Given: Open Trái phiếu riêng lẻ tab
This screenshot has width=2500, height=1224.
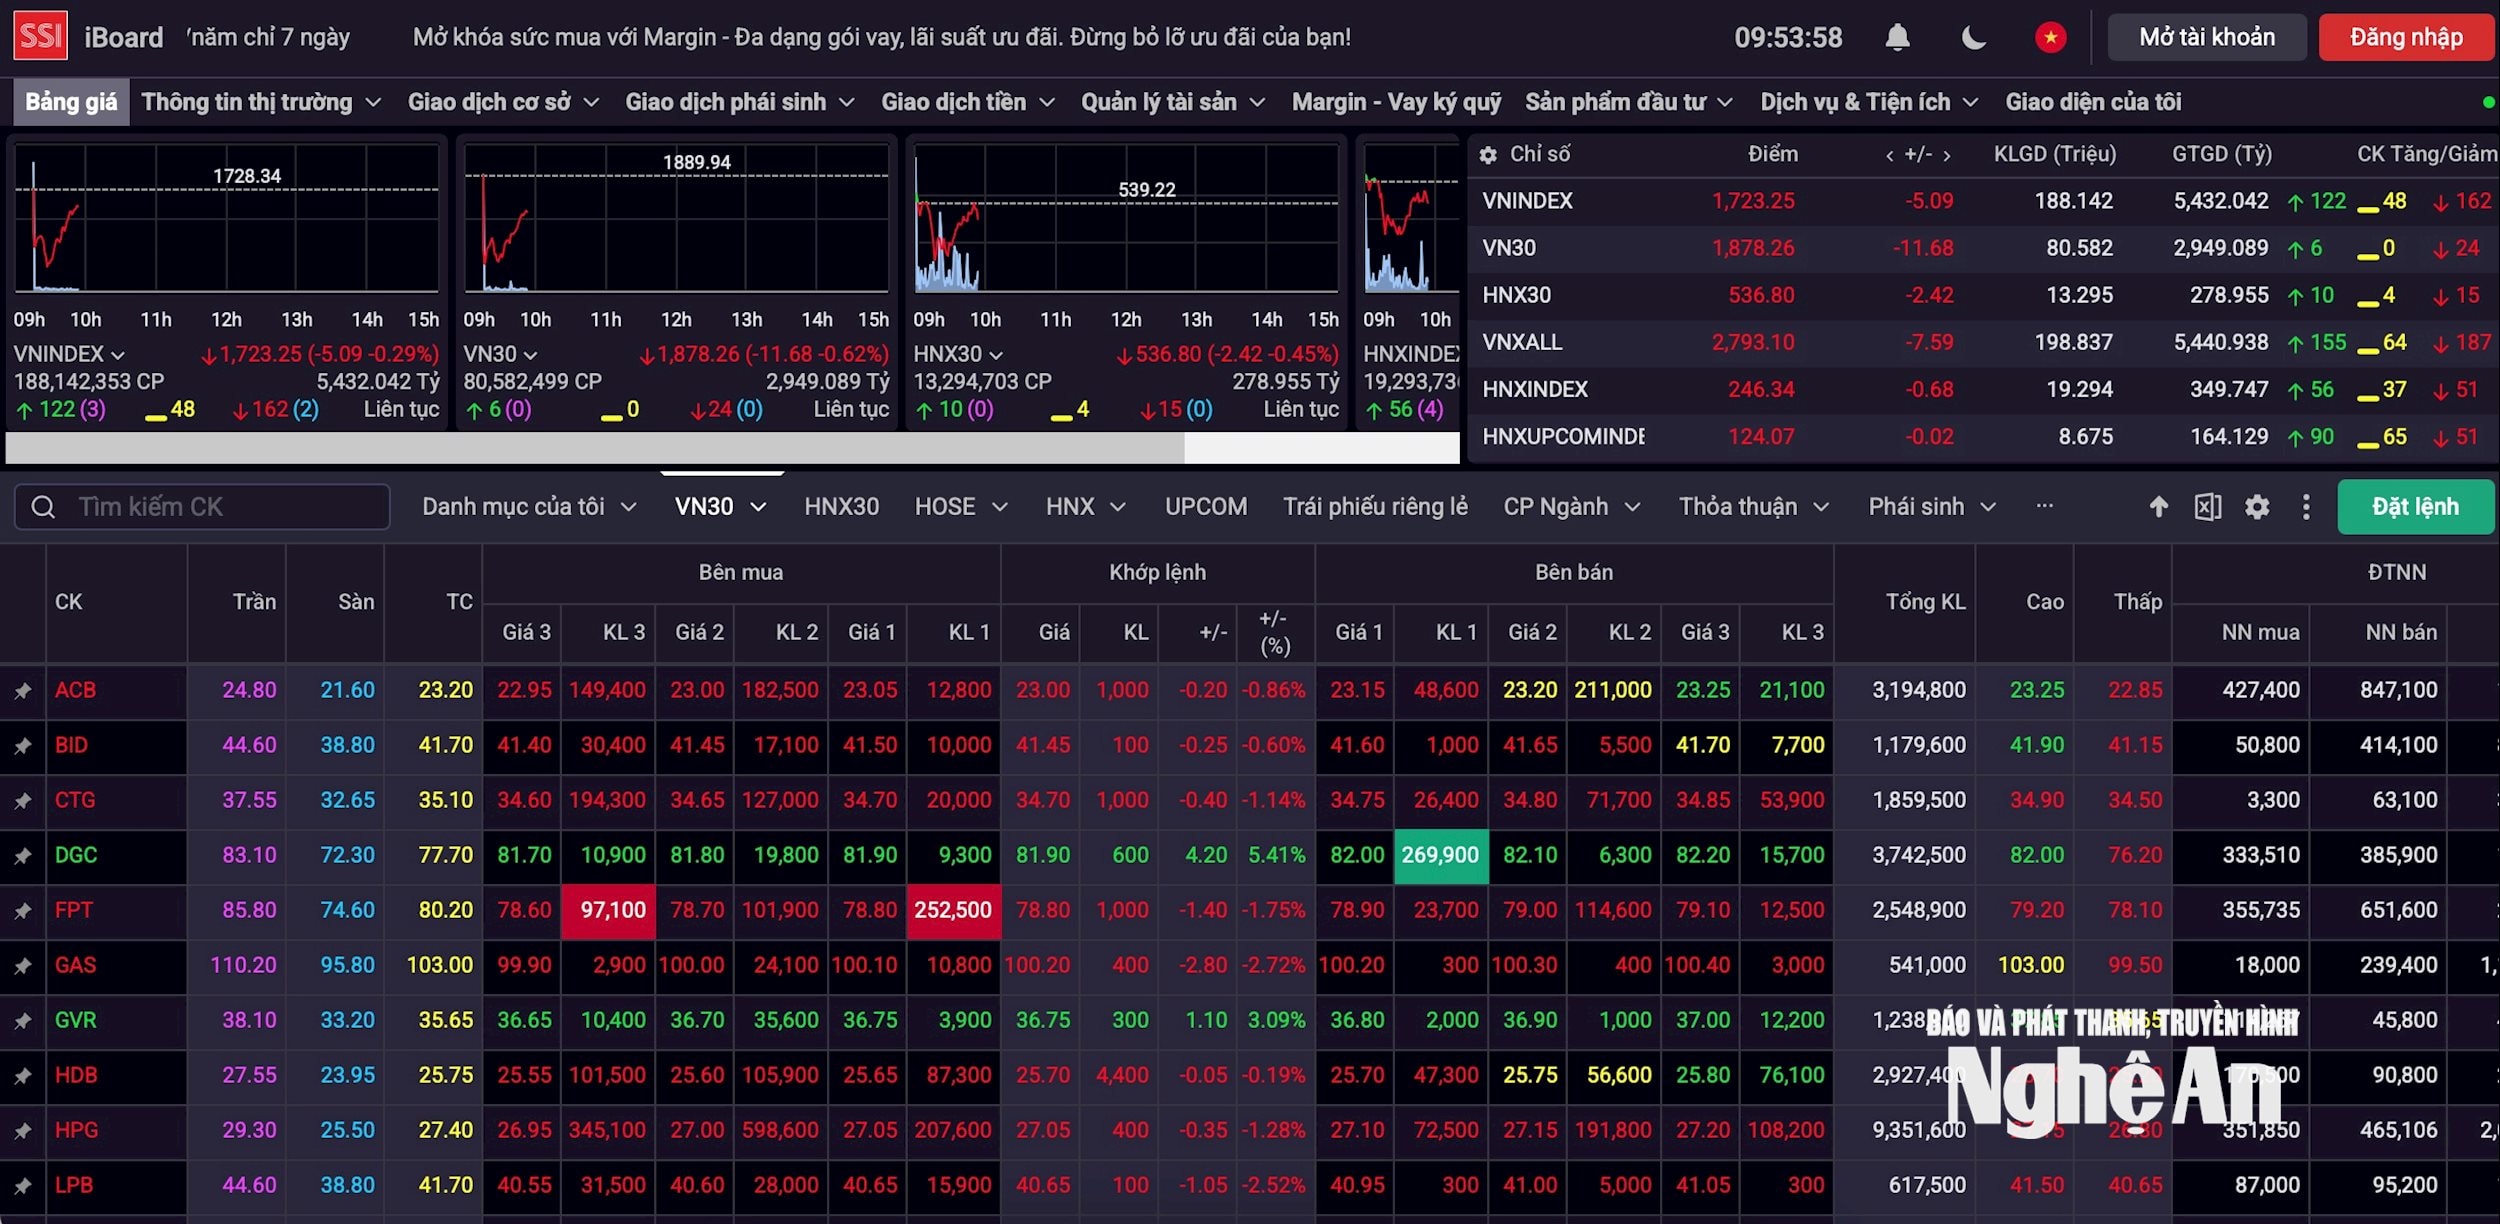Looking at the screenshot, I should pos(1375,507).
